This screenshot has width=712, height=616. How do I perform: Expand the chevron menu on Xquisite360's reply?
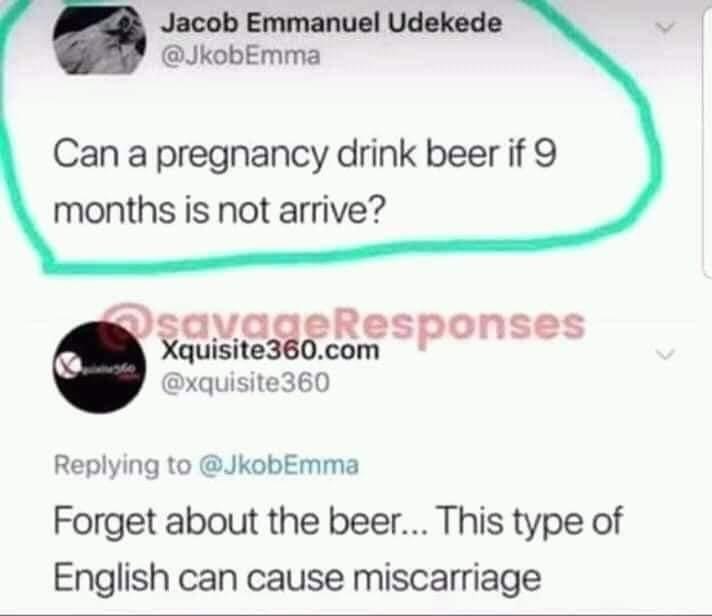[x=665, y=354]
